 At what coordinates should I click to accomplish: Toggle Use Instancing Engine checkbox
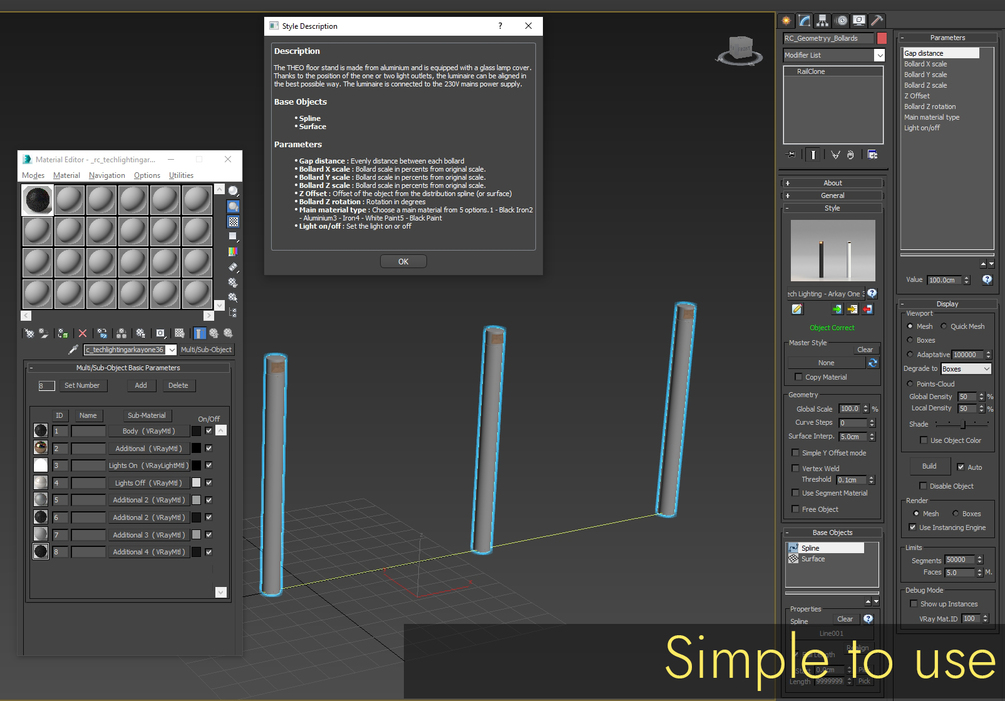coord(912,527)
